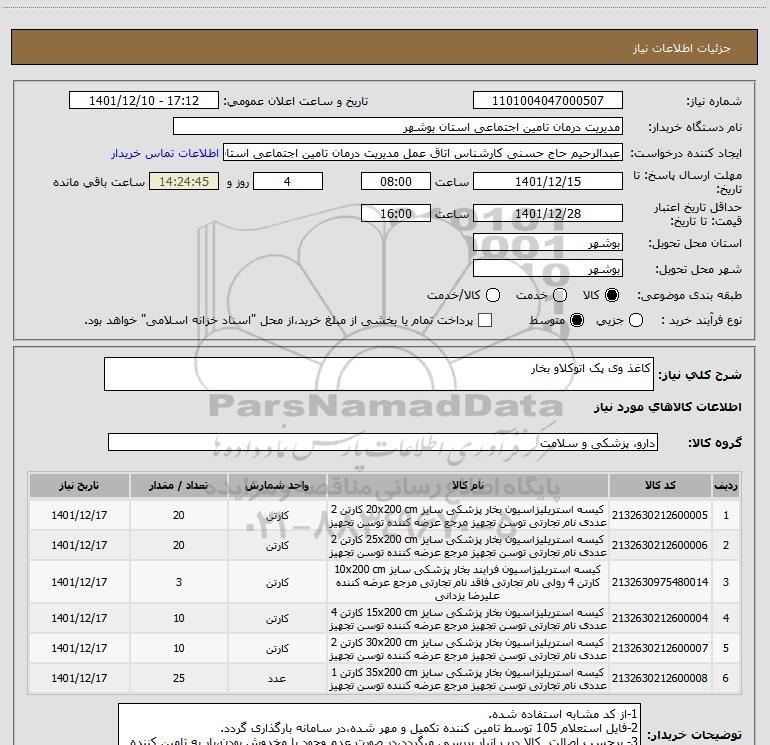Click the goods group field دارو، پزشکی و سلامت
The width and height of the screenshot is (770, 745).
383,442
